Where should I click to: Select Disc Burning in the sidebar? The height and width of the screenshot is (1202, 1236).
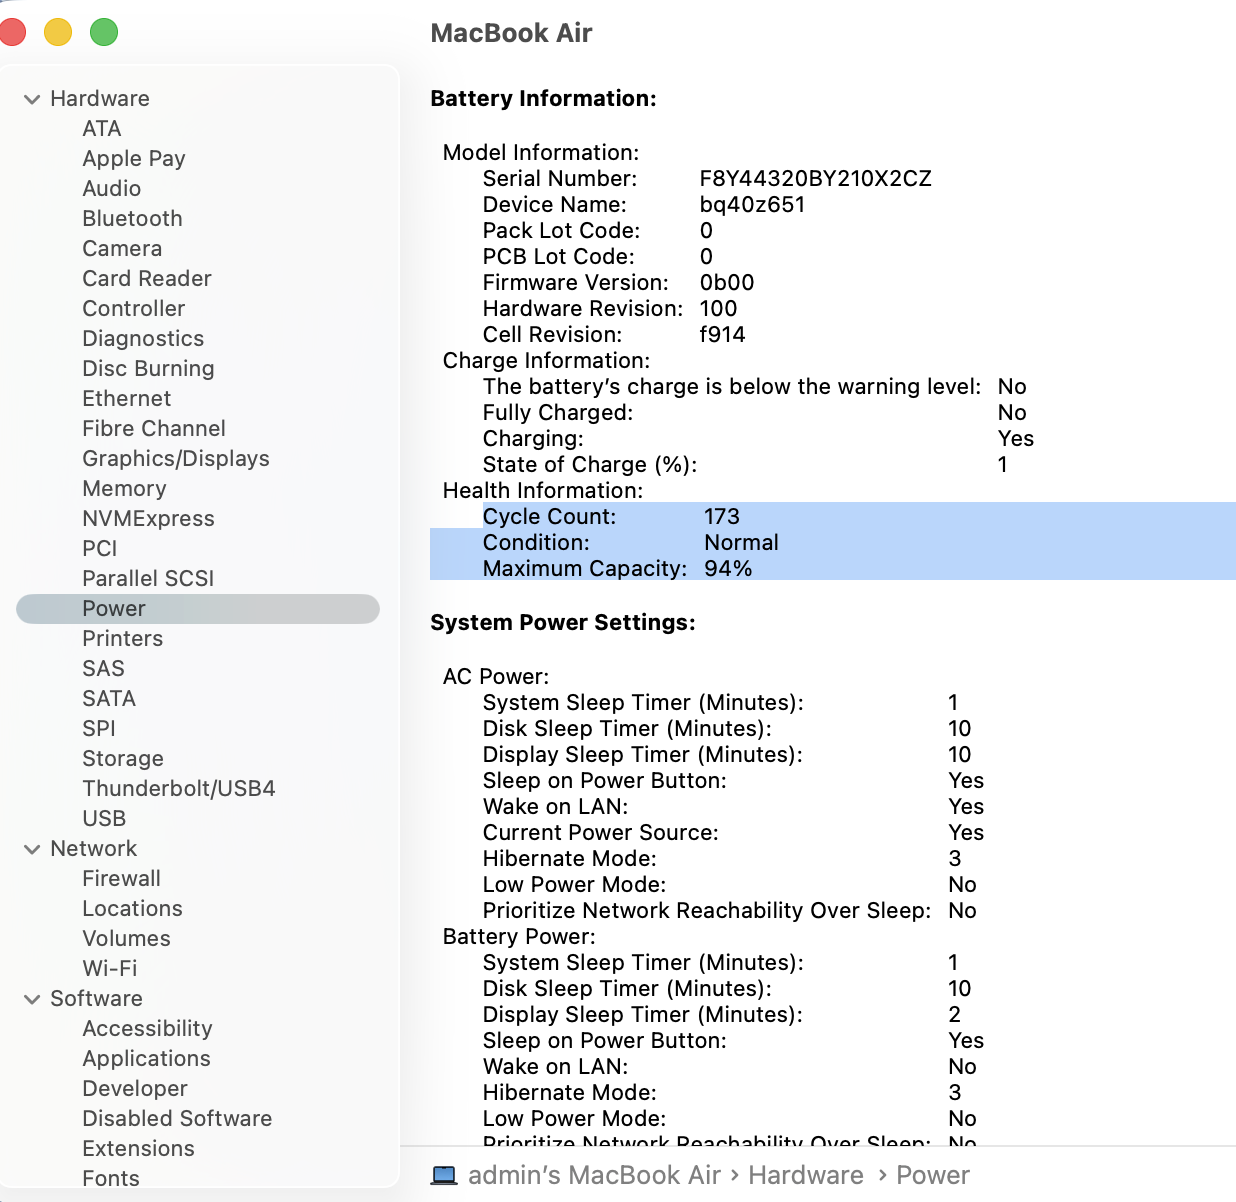tap(148, 369)
